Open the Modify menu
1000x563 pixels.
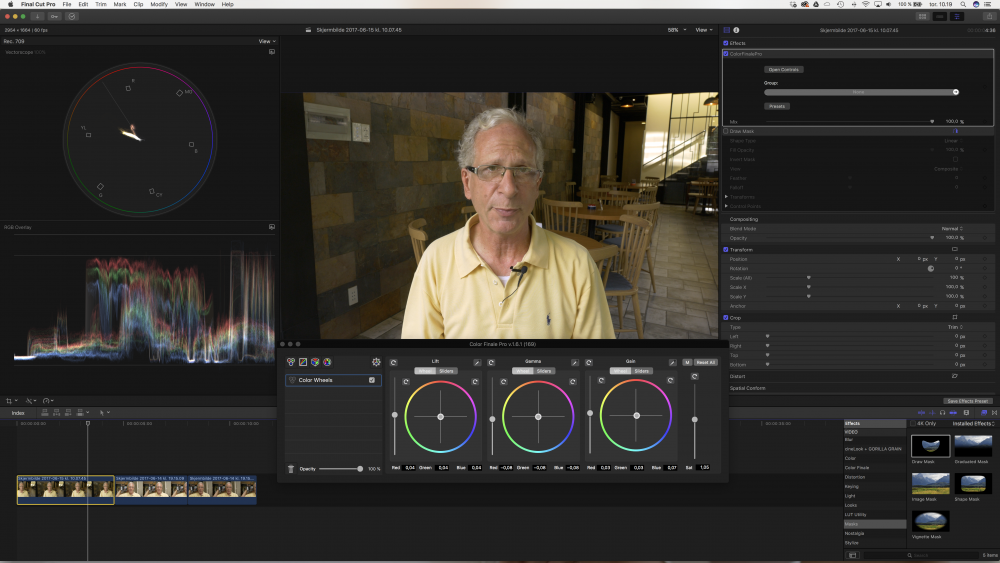159,4
